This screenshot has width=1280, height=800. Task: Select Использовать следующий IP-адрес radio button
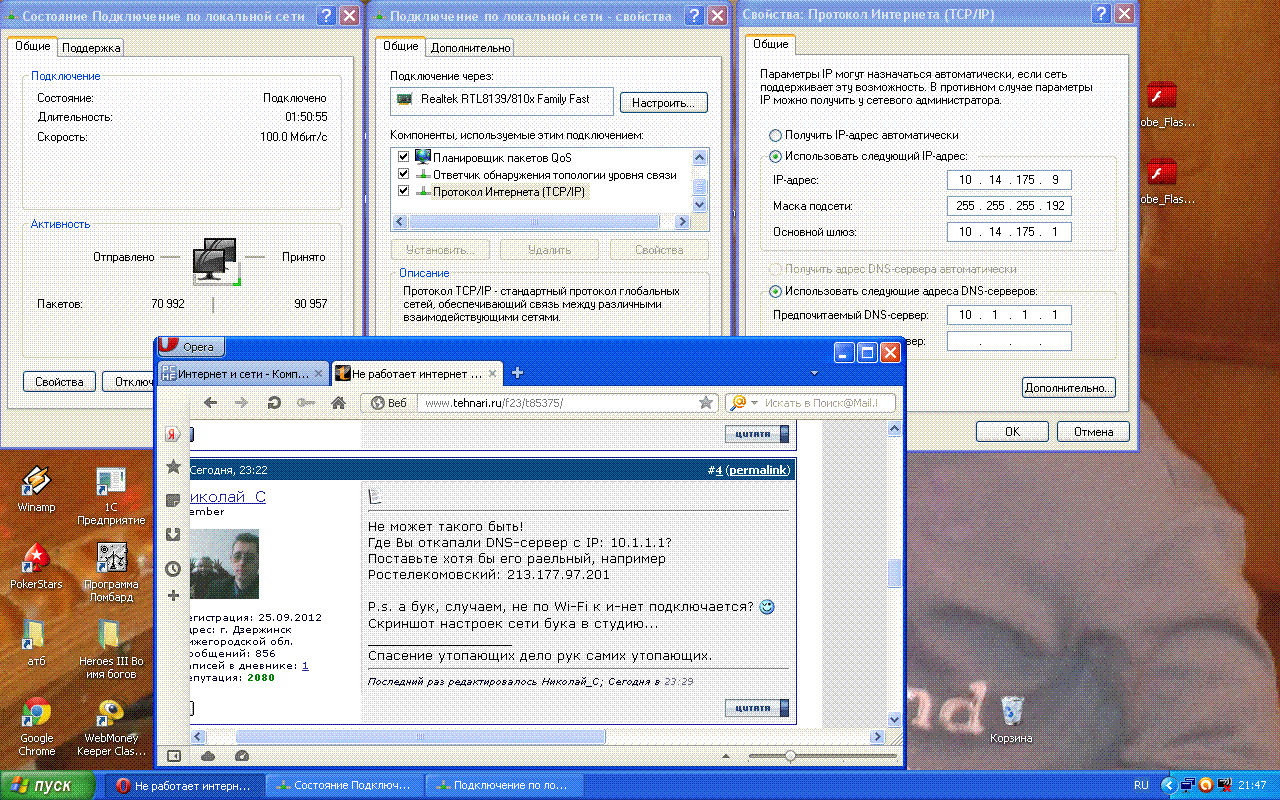[x=775, y=156]
